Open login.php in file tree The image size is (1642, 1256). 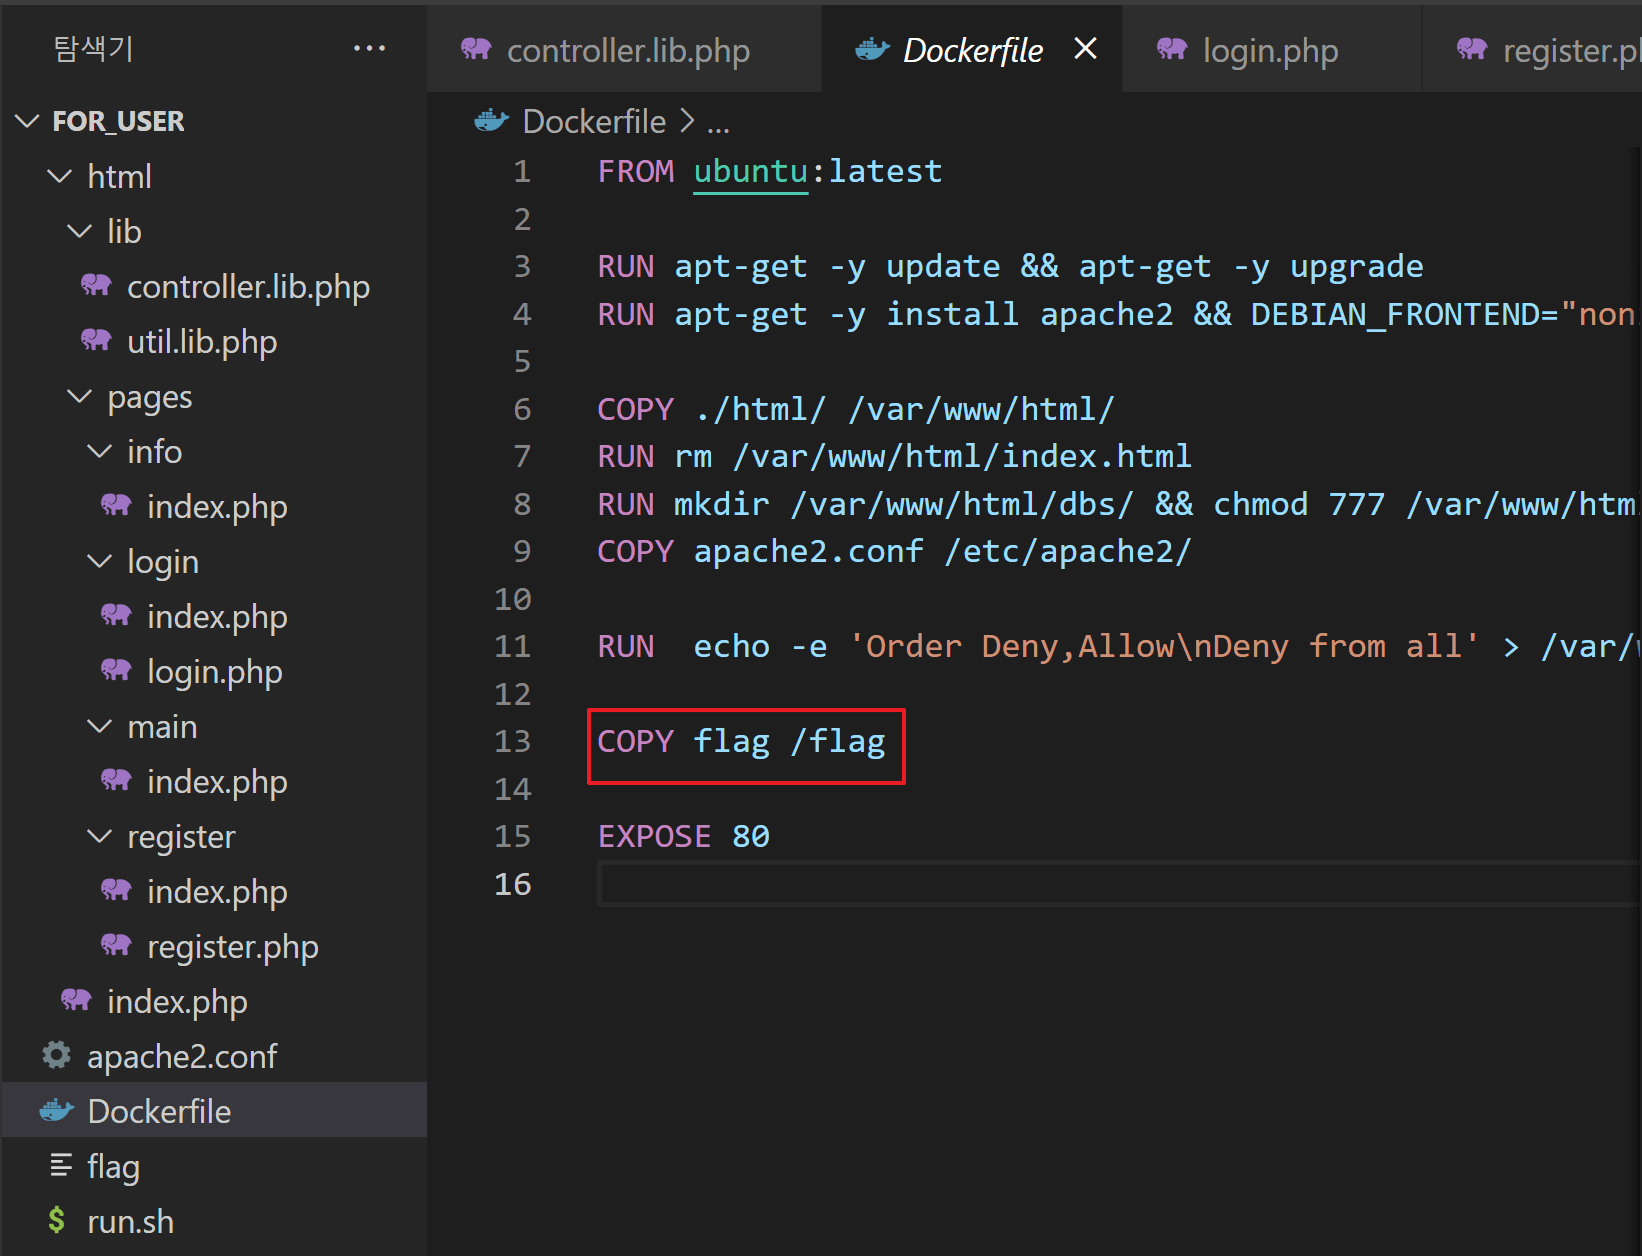pos(214,672)
